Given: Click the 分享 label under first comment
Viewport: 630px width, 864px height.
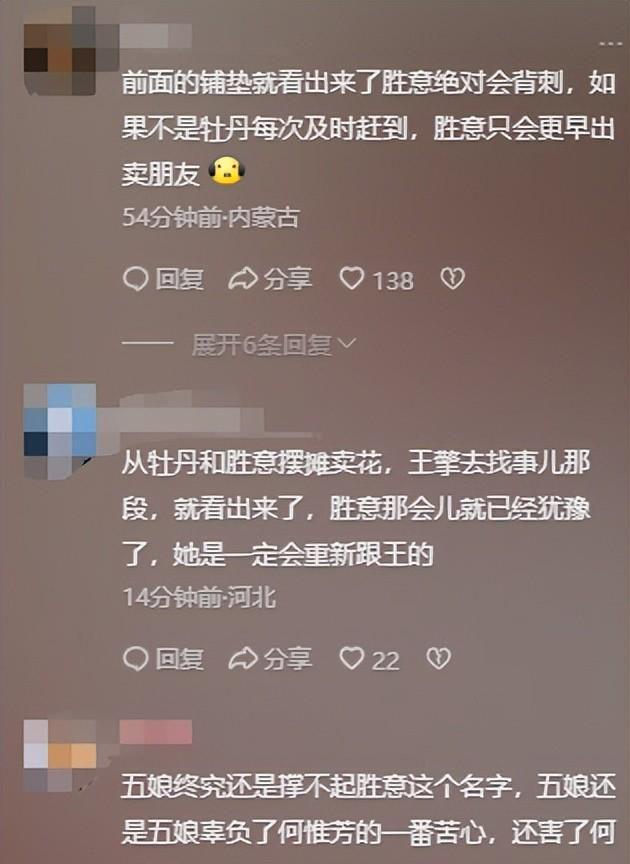Looking at the screenshot, I should [x=288, y=279].
